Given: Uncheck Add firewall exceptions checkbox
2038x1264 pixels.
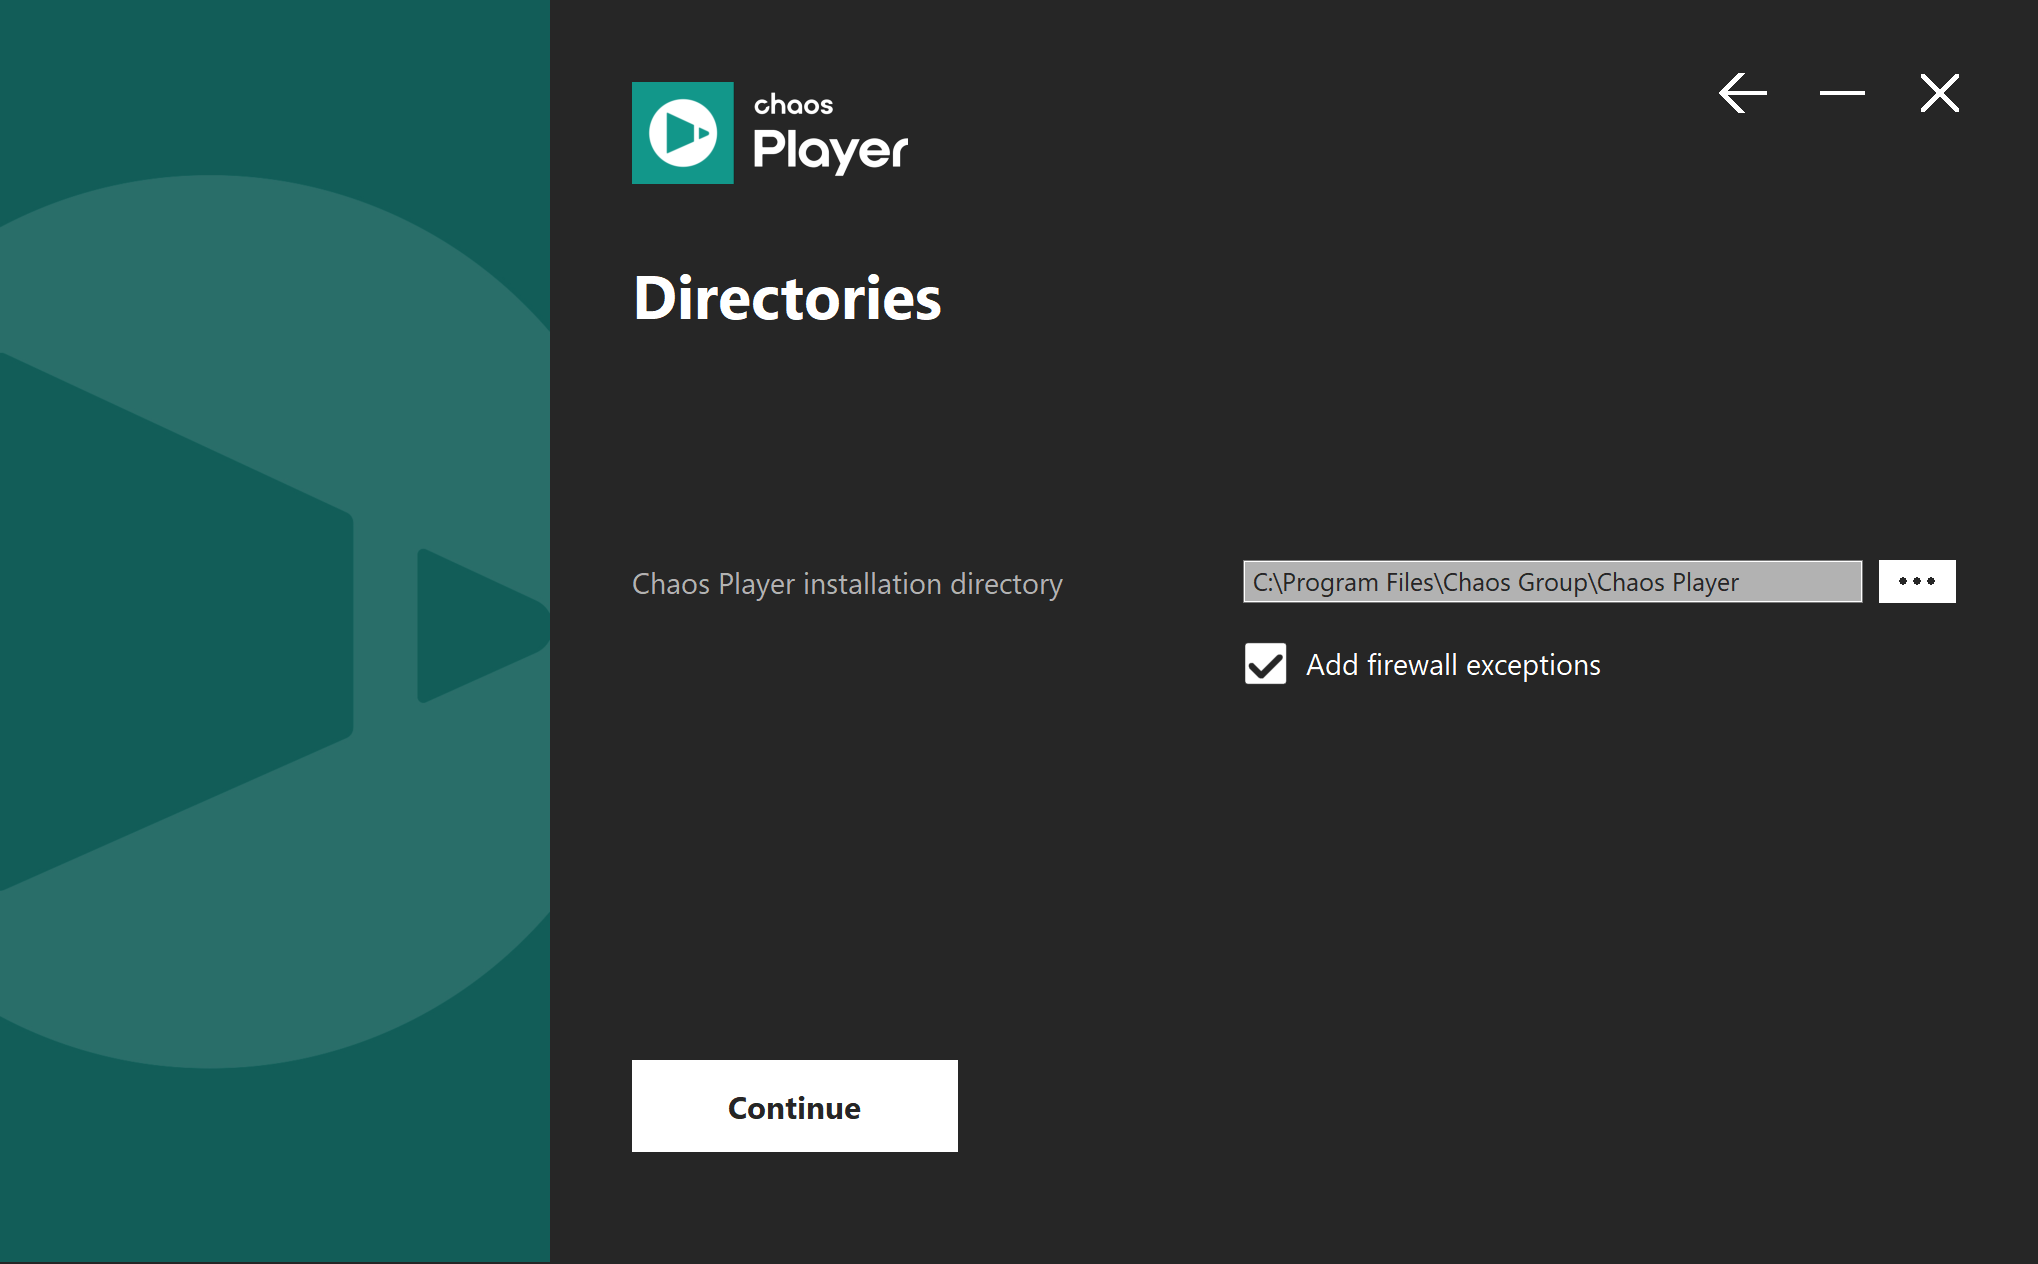Looking at the screenshot, I should pos(1266,664).
